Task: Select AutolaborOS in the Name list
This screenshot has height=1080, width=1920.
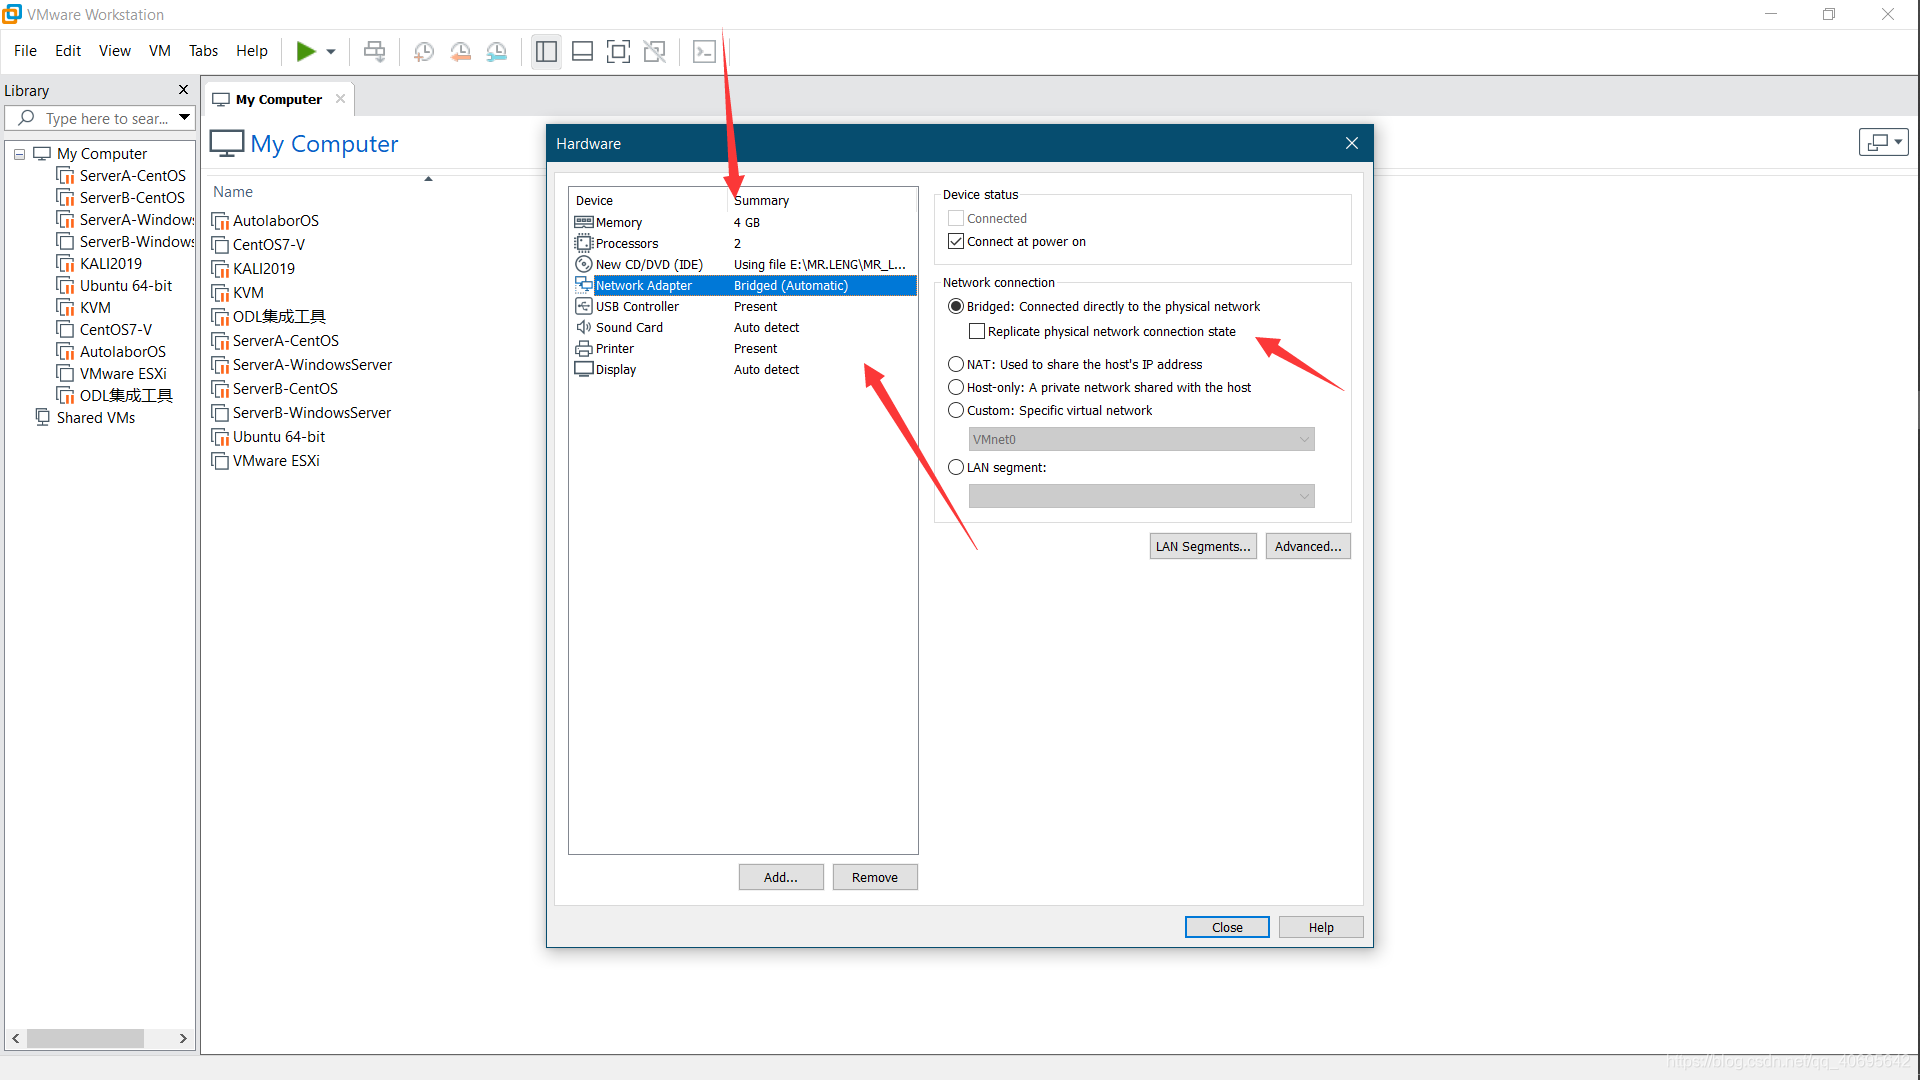Action: [x=275, y=221]
